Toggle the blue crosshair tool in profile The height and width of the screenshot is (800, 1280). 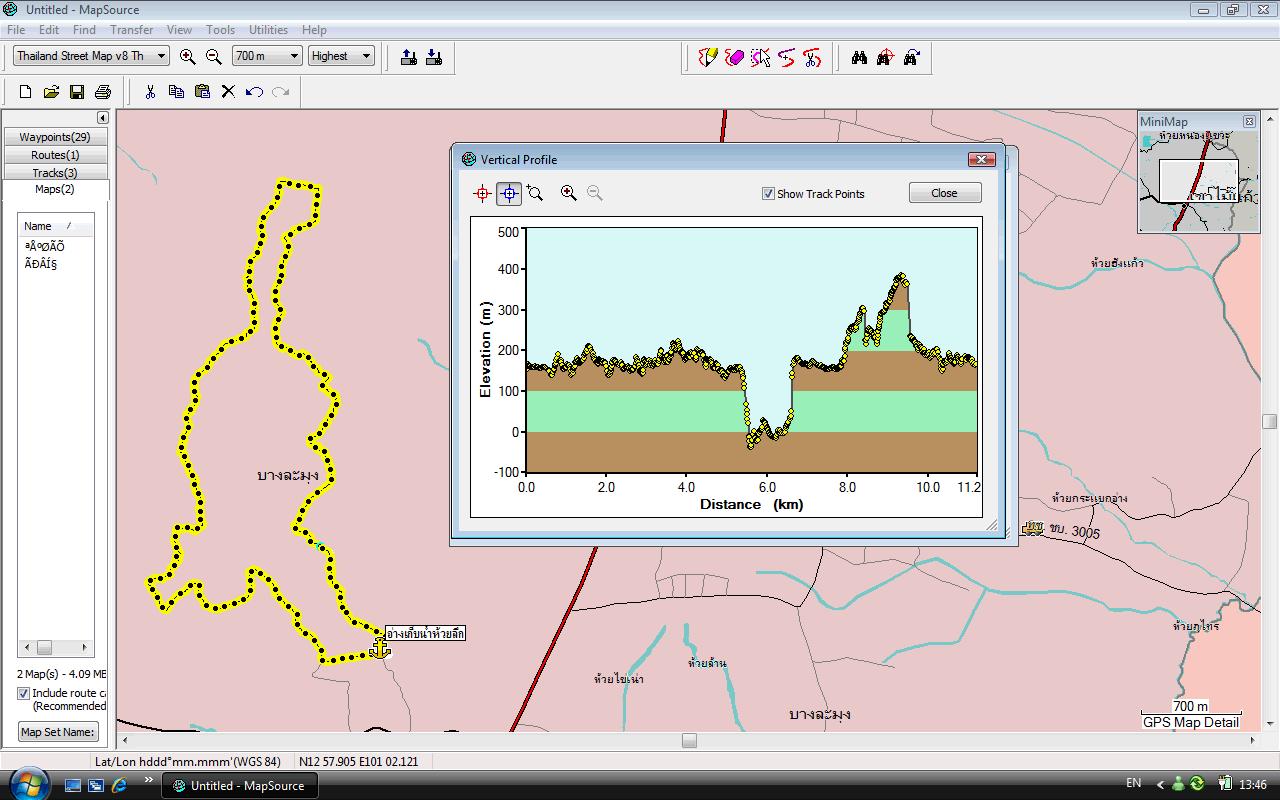(509, 193)
